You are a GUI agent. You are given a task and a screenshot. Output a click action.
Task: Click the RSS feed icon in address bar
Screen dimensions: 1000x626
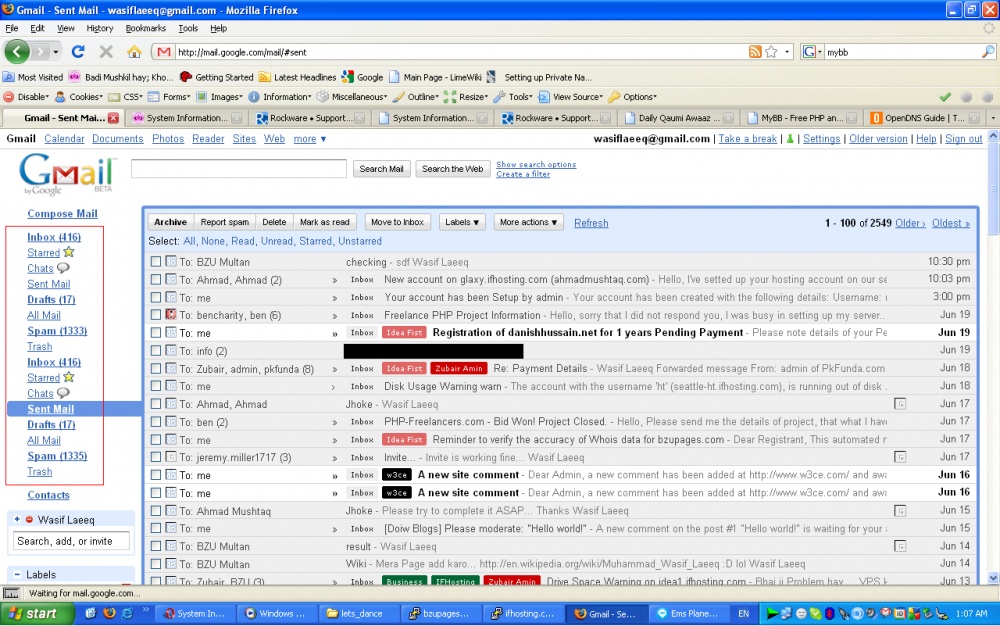pos(756,52)
